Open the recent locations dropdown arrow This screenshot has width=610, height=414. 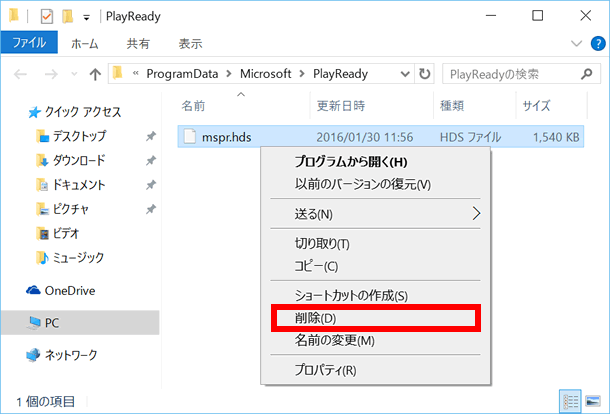point(74,74)
